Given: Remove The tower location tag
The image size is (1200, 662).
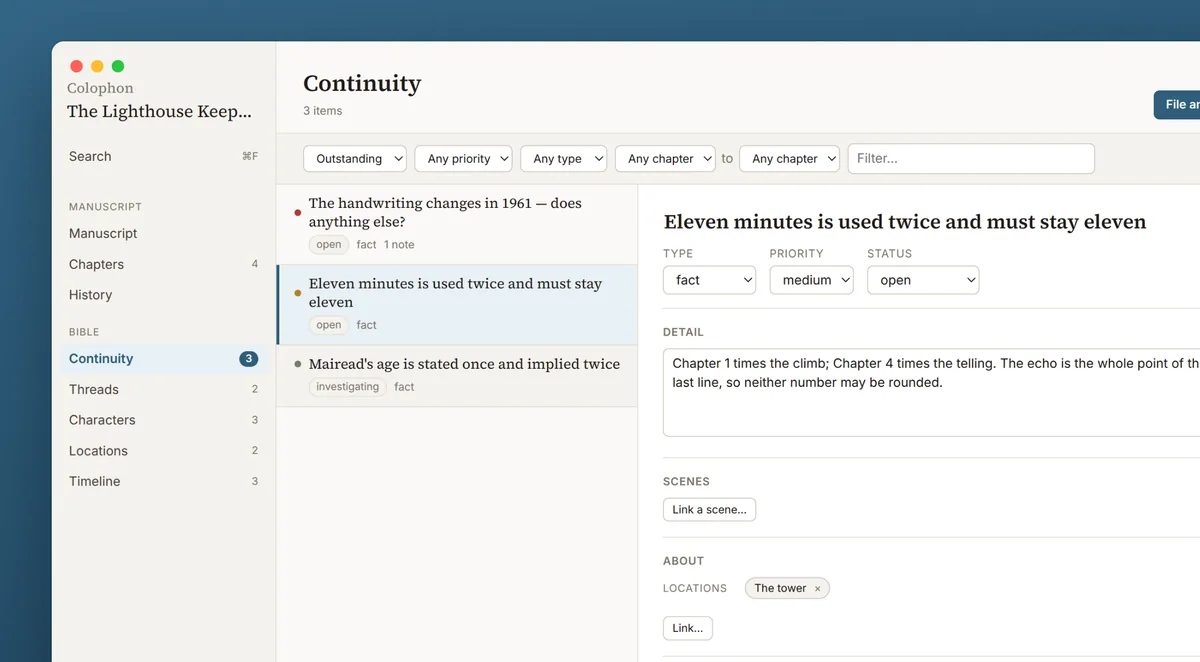Looking at the screenshot, I should (817, 589).
